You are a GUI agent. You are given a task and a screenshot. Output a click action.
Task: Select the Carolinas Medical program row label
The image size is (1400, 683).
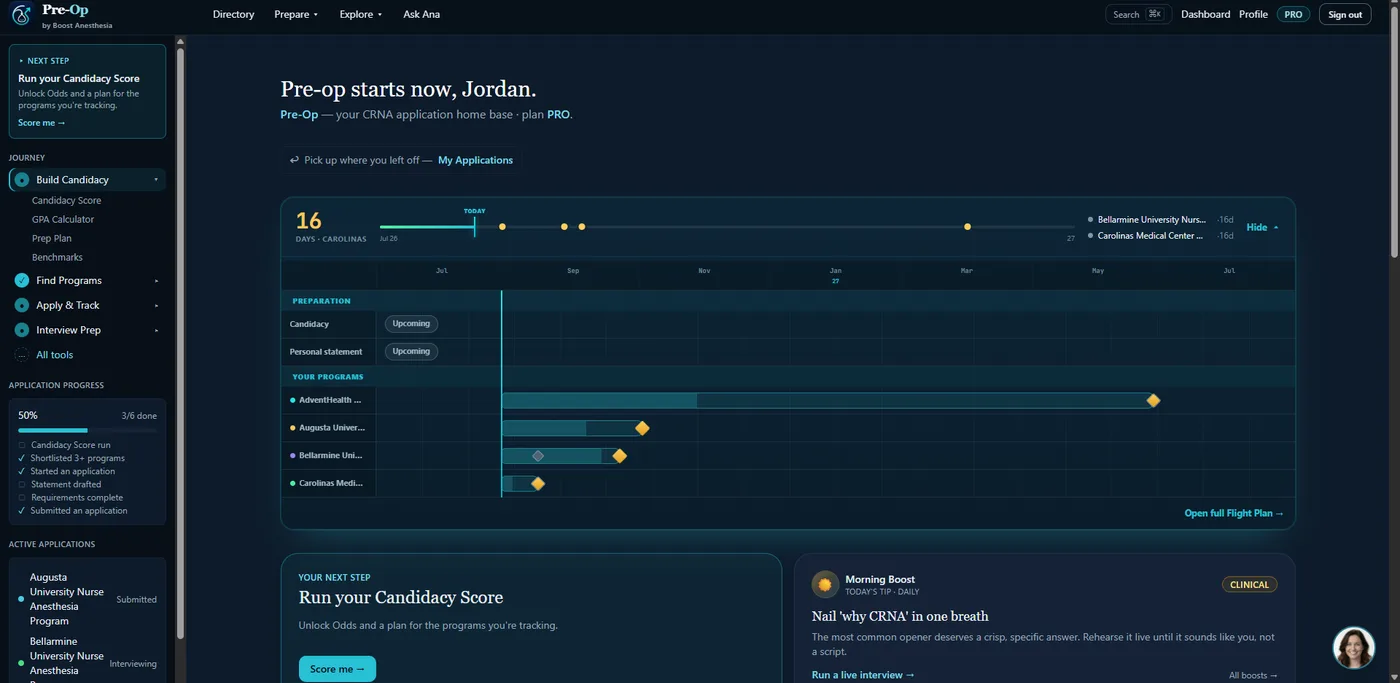pyautogui.click(x=328, y=484)
